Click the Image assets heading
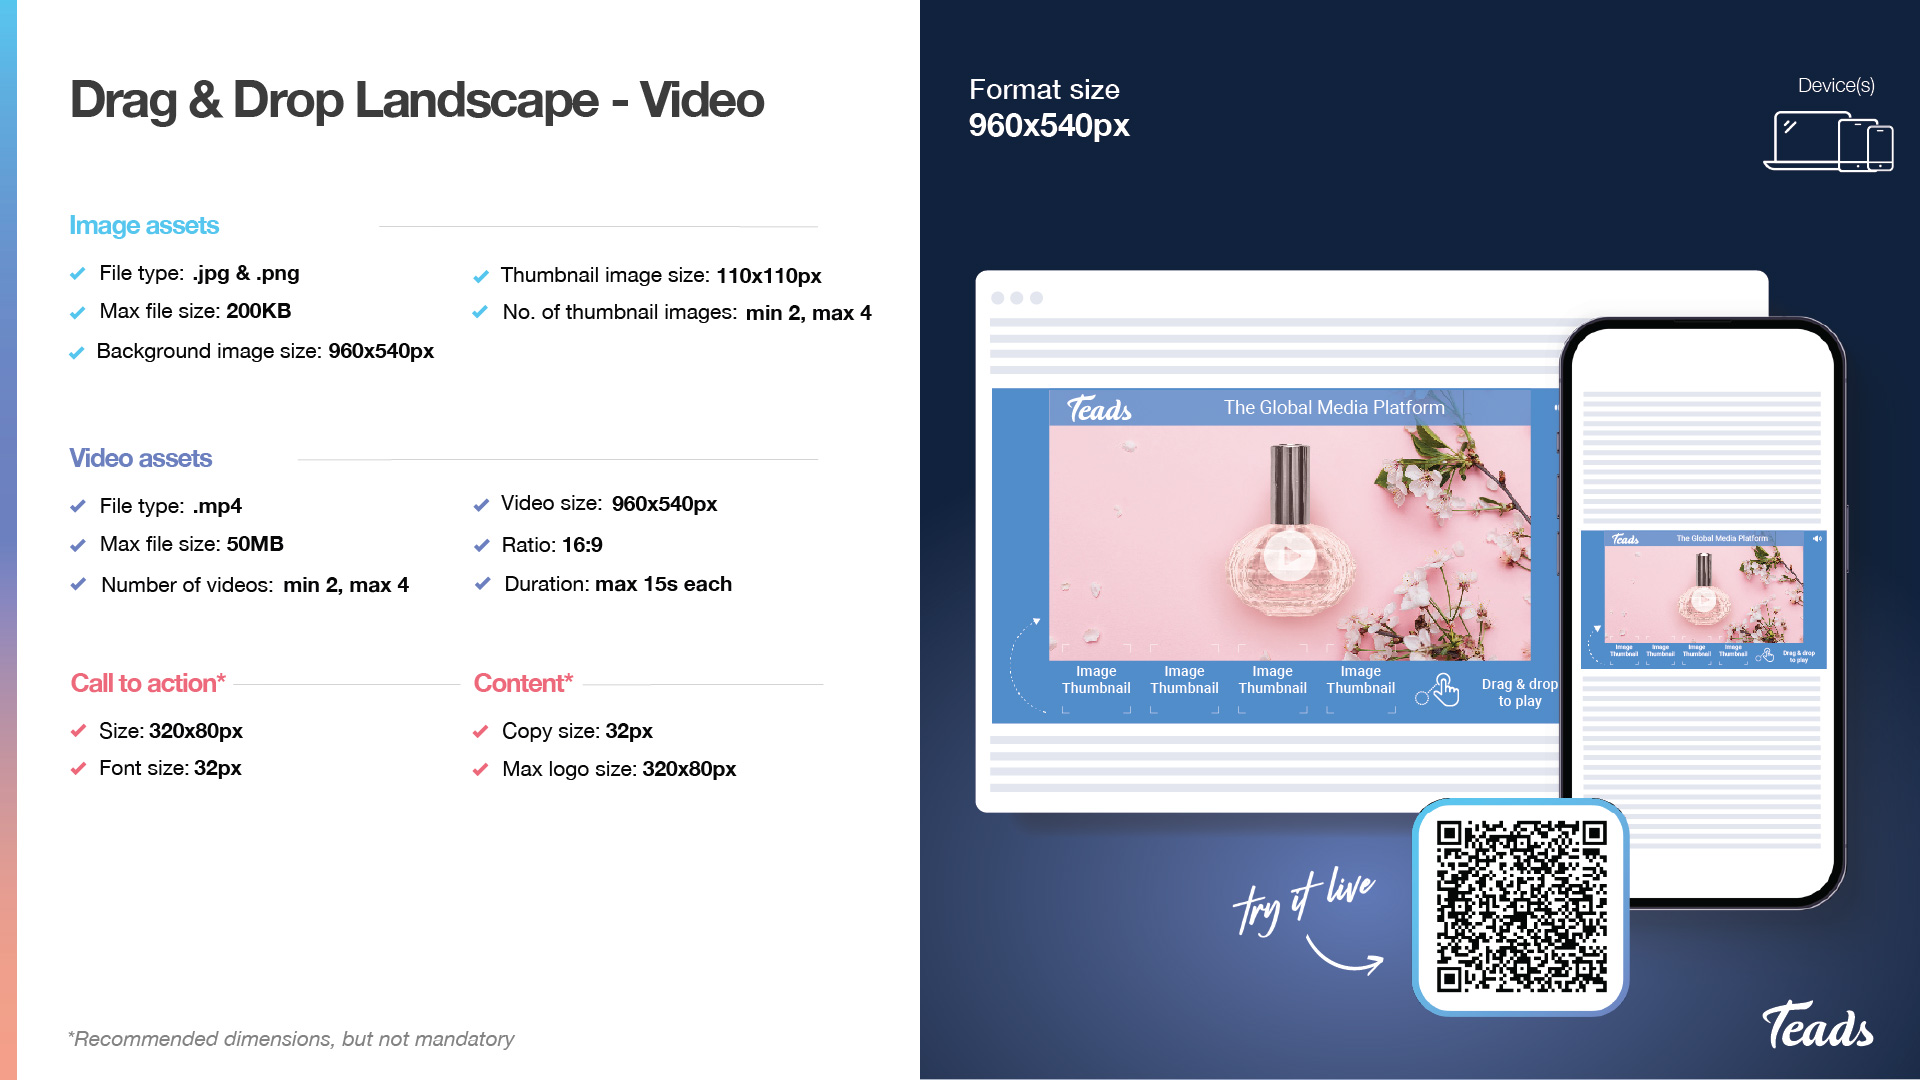The width and height of the screenshot is (1920, 1080). 144,225
